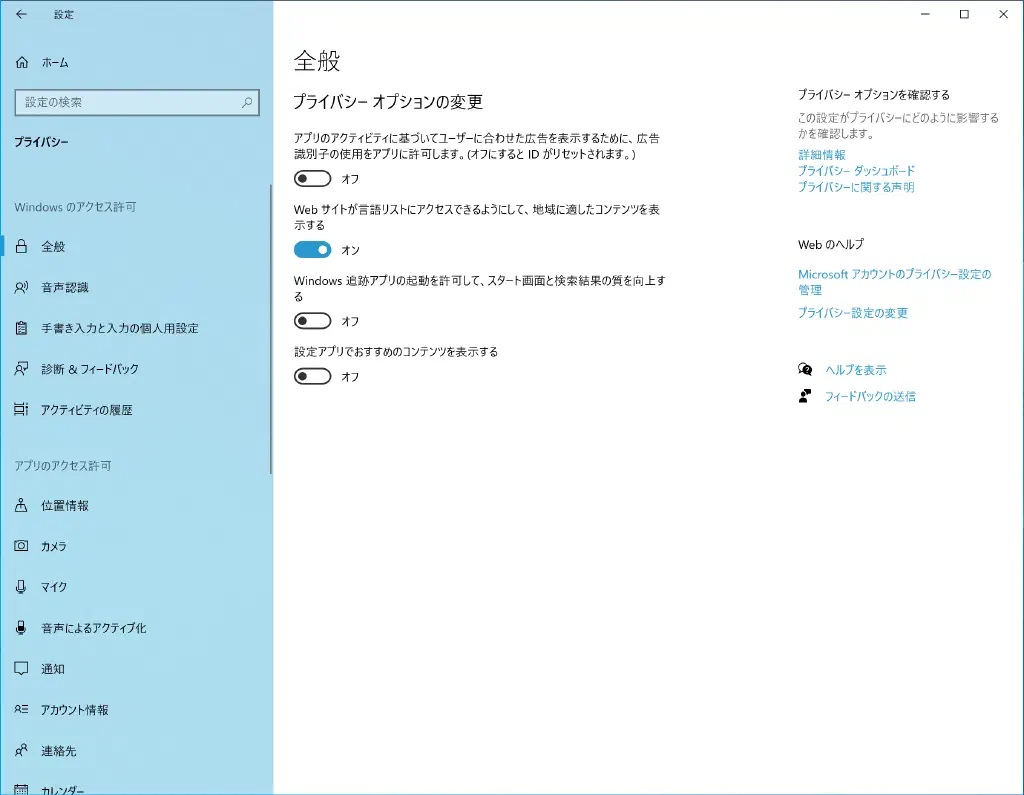
Task: Click the sidebar vertical scrollbar
Action: coord(270,330)
